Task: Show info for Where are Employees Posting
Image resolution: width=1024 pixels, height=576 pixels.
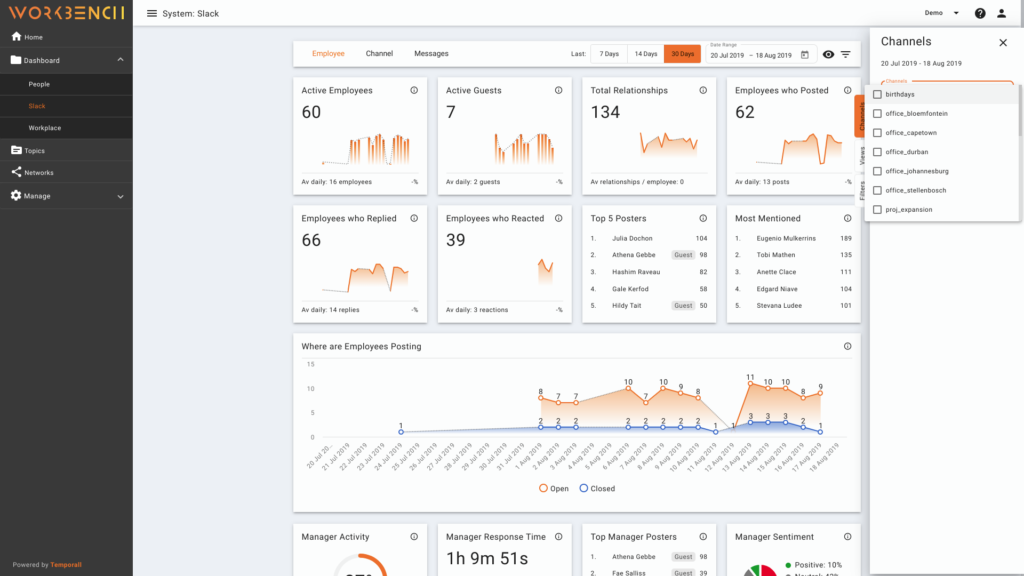Action: (x=847, y=346)
